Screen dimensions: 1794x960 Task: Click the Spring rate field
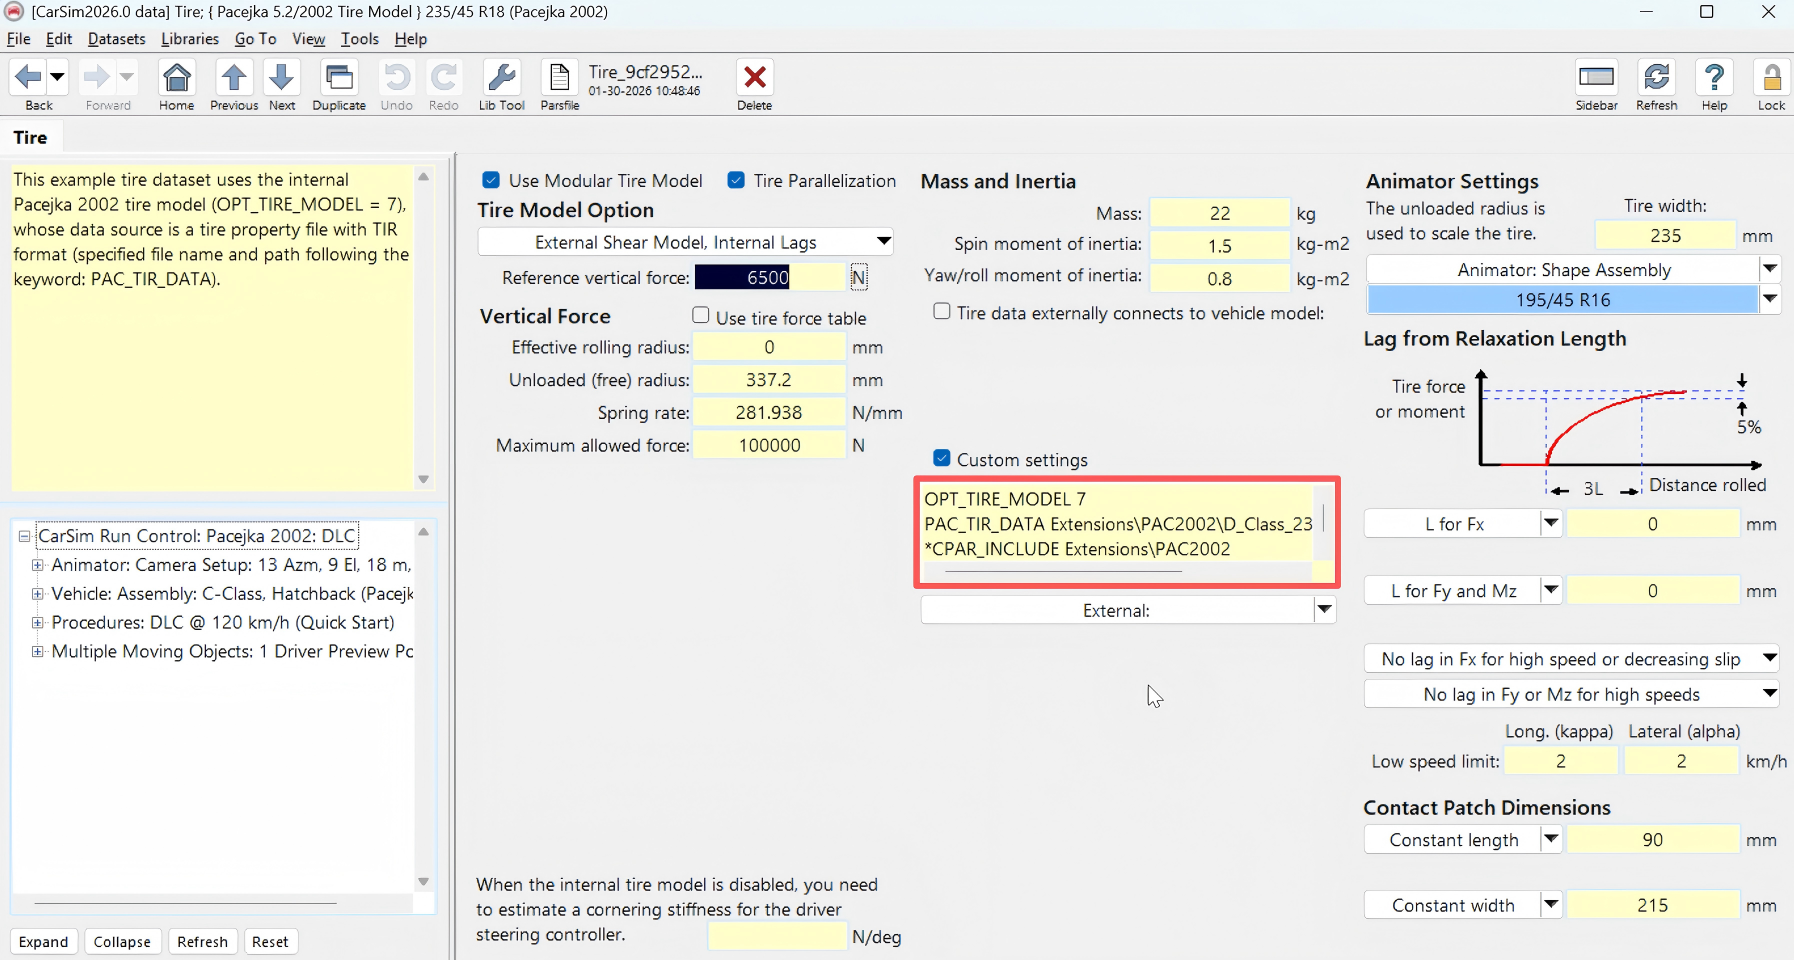[769, 412]
